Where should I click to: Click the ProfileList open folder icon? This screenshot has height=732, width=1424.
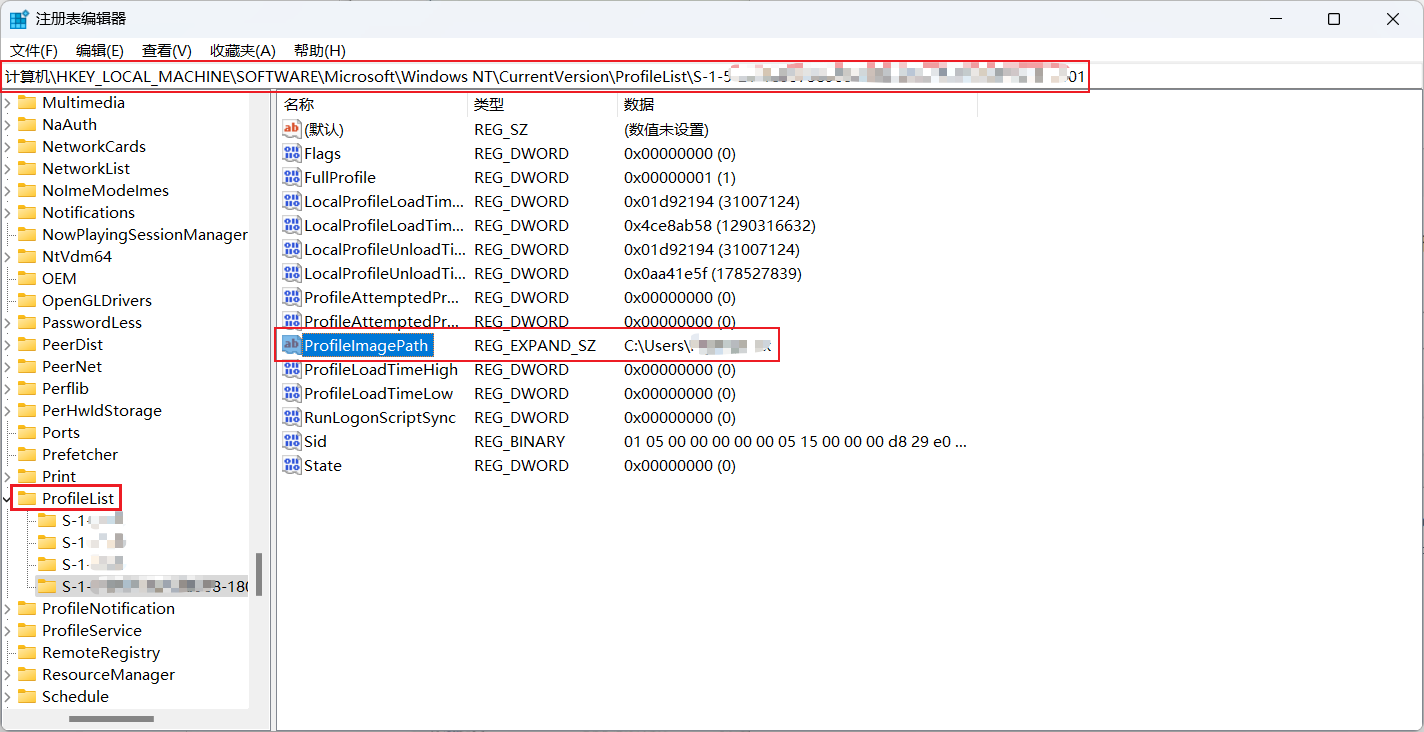click(27, 498)
